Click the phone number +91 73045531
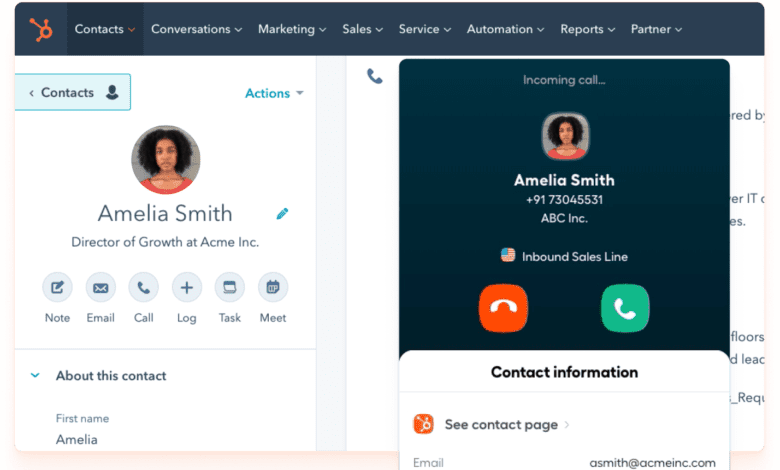This screenshot has height=470, width=780. click(x=565, y=200)
